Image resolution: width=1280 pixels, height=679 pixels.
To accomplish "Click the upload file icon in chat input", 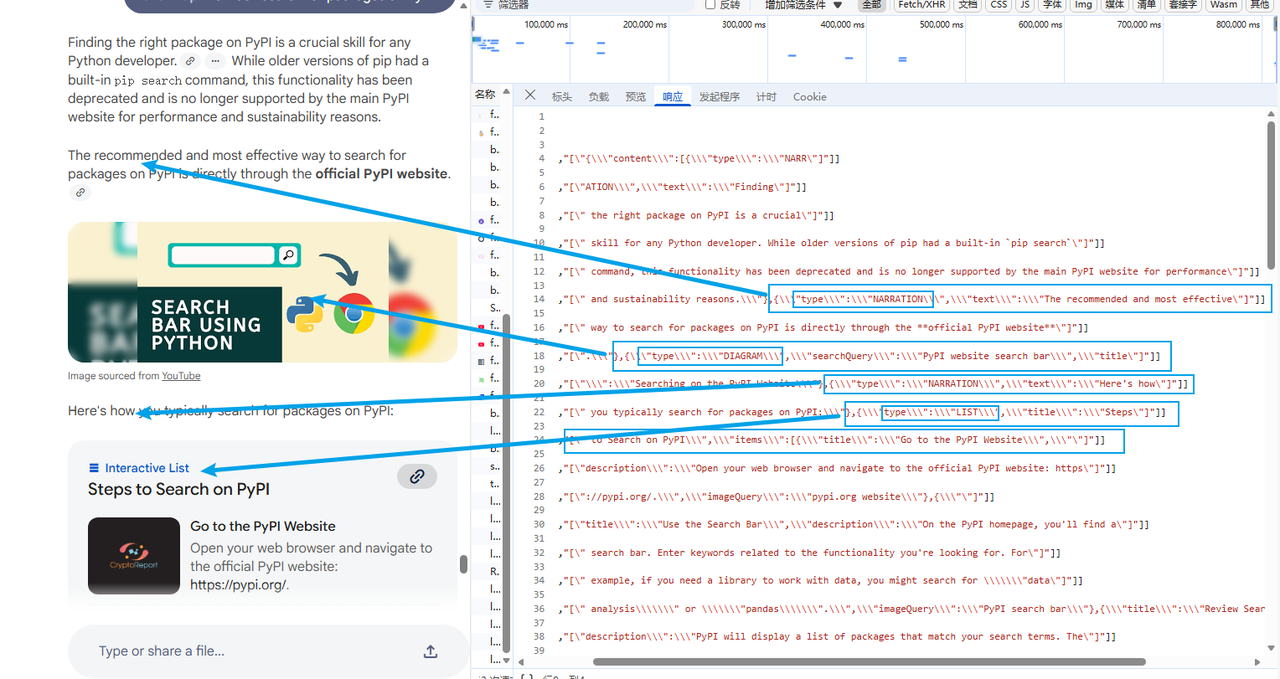I will [430, 652].
